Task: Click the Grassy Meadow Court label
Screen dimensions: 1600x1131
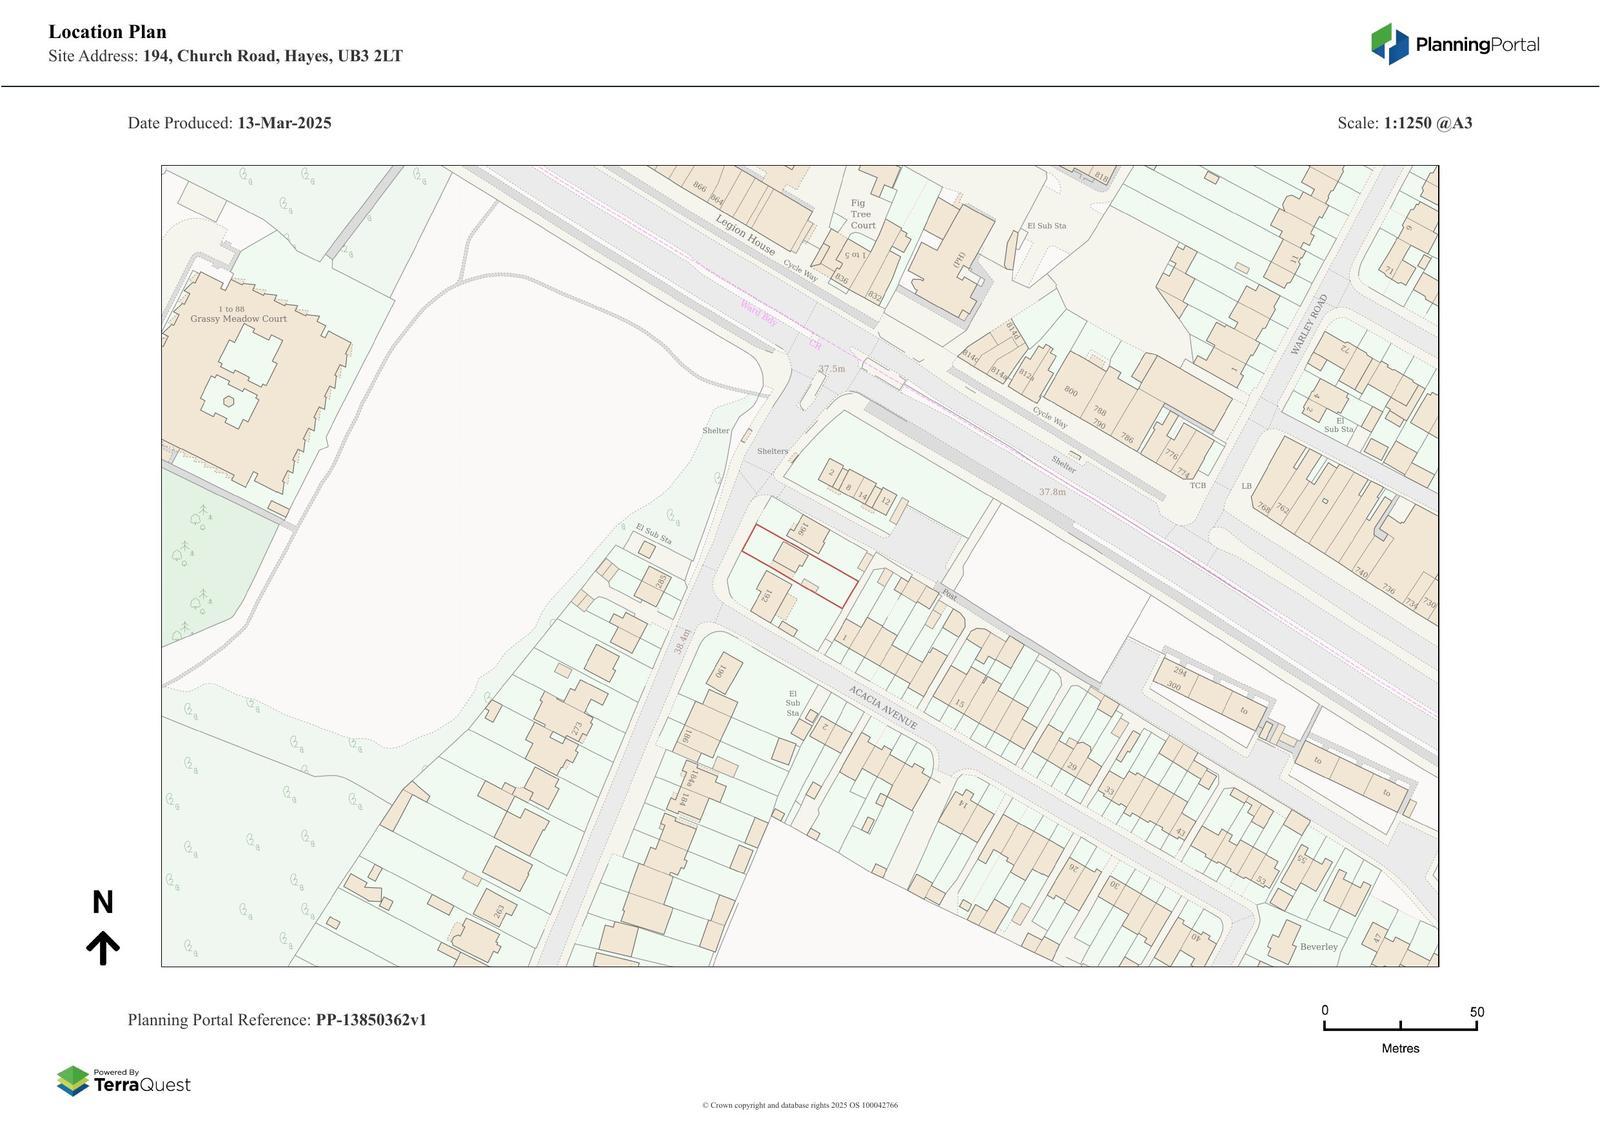Action: [x=238, y=318]
